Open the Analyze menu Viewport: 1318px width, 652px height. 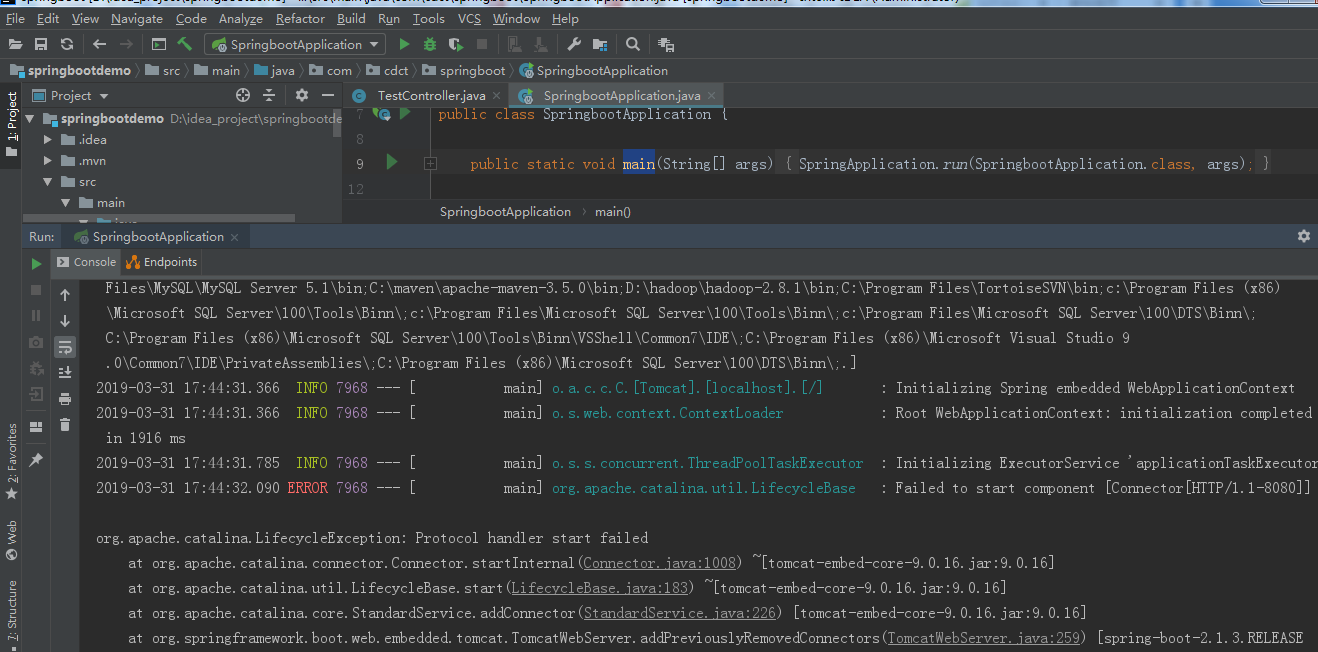240,18
